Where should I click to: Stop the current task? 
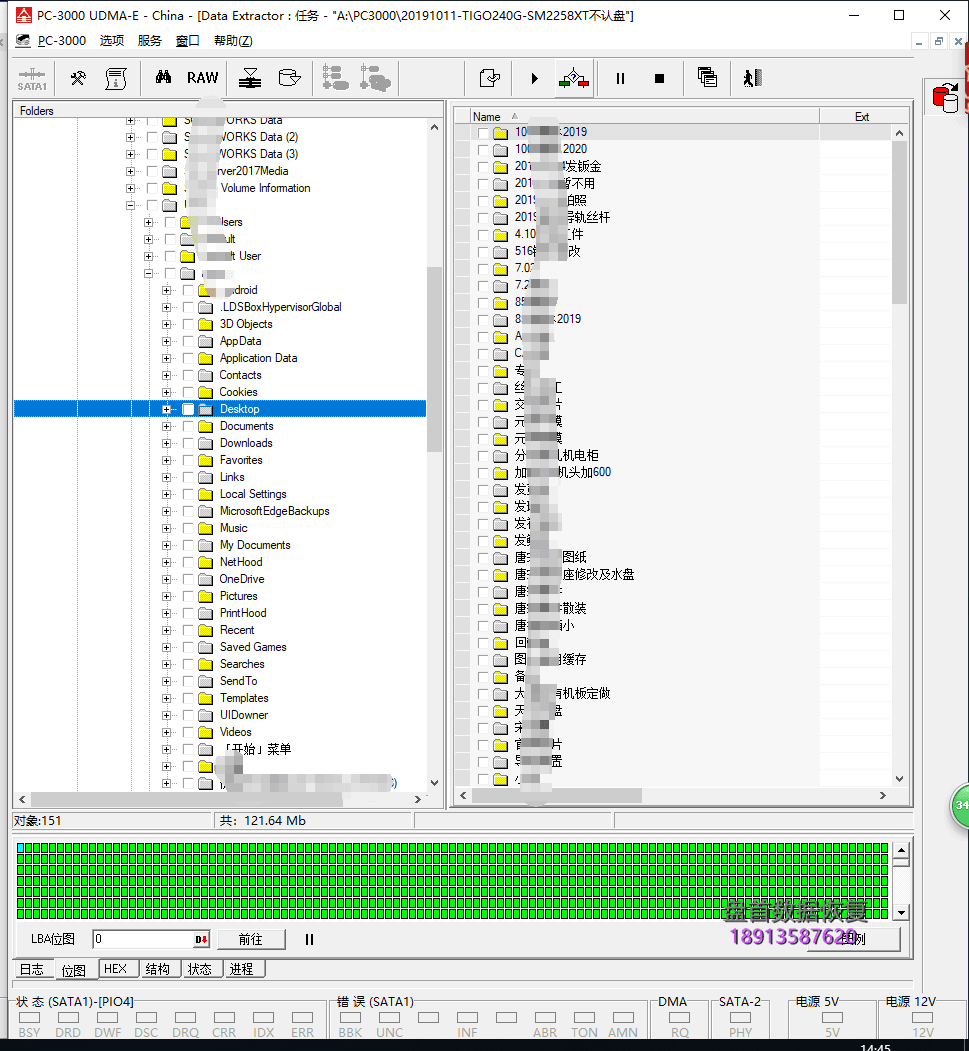tap(659, 78)
